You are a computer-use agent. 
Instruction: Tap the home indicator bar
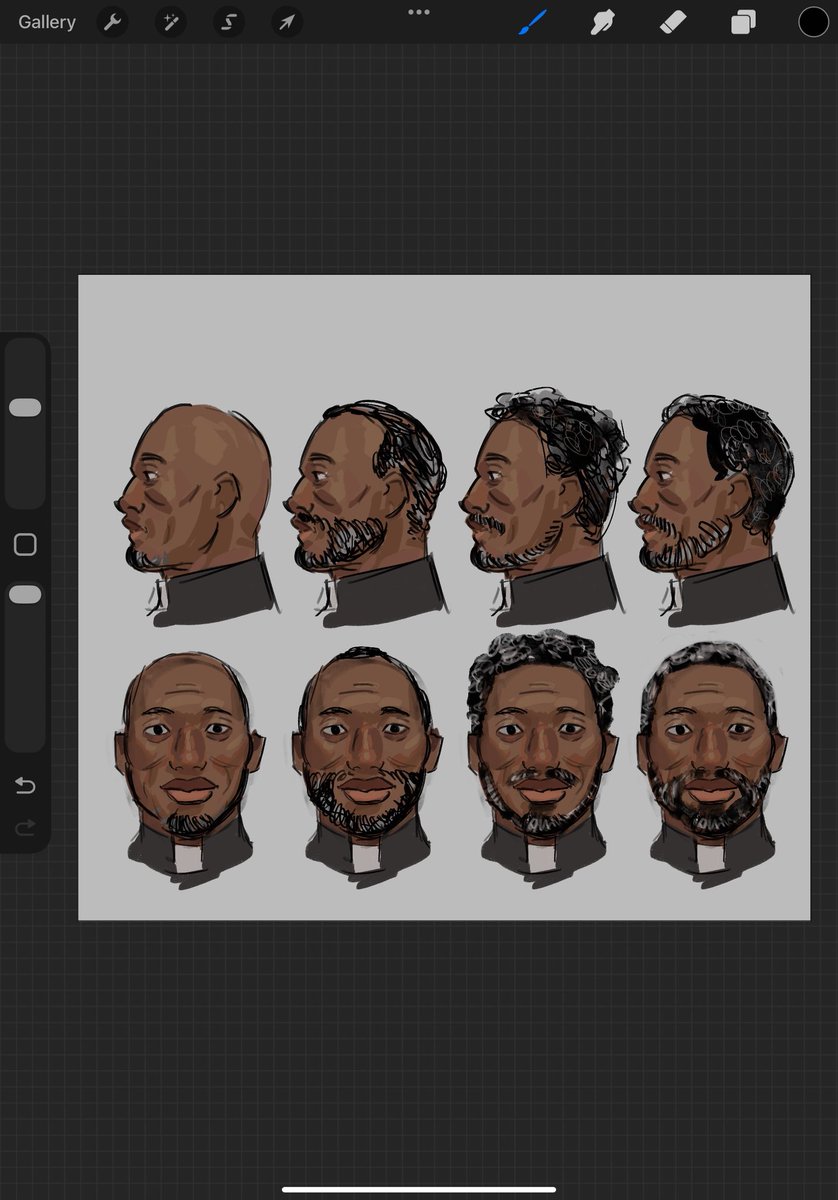pos(419,1189)
